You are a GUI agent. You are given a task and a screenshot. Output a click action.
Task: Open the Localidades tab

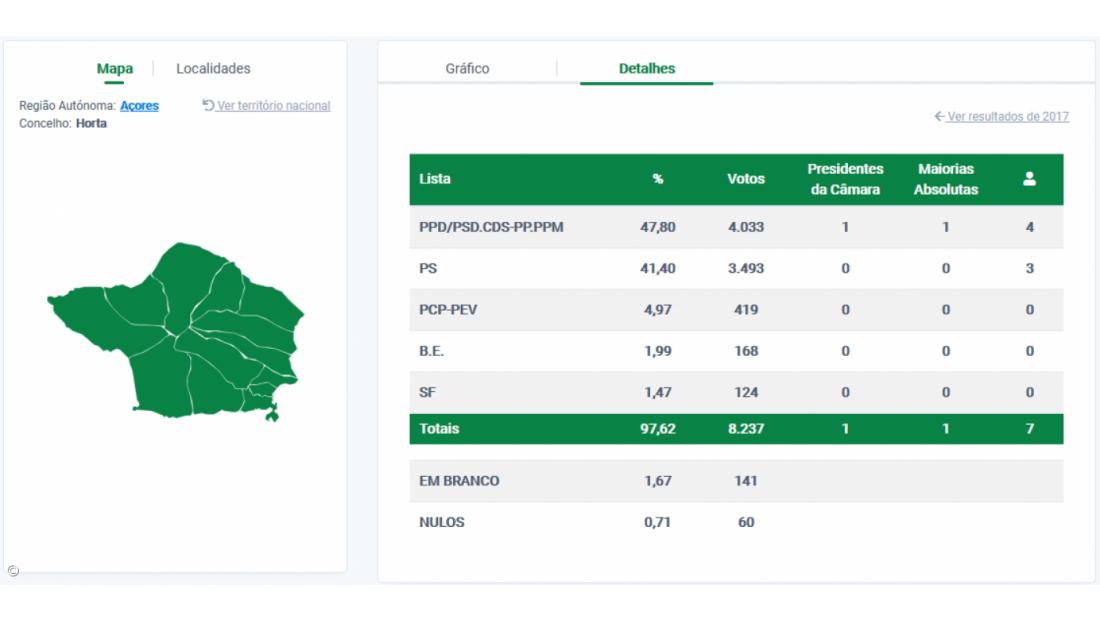pos(213,69)
